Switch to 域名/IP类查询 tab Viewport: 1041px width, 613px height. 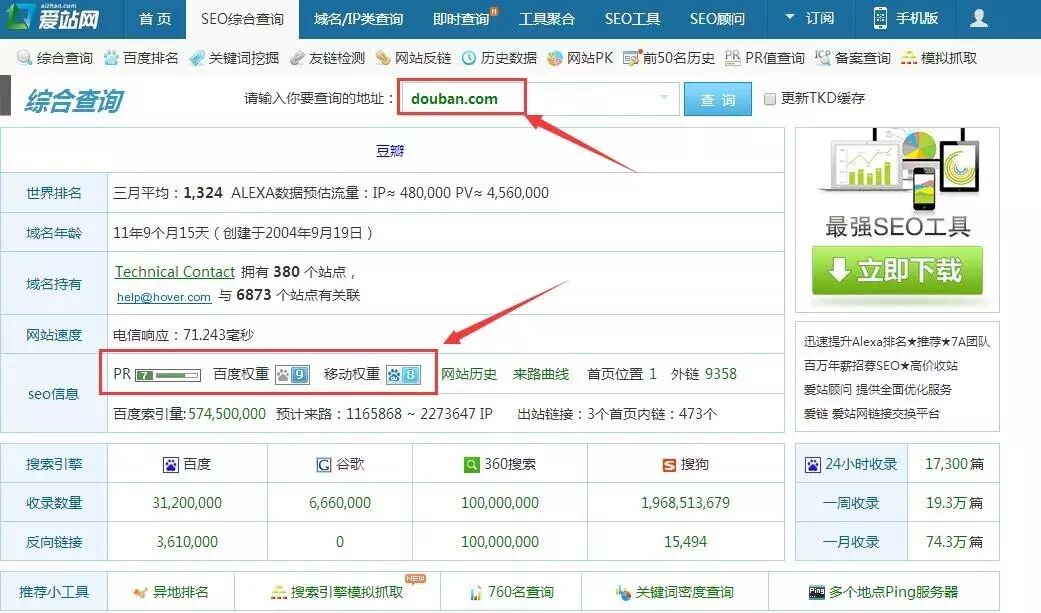pyautogui.click(x=359, y=19)
